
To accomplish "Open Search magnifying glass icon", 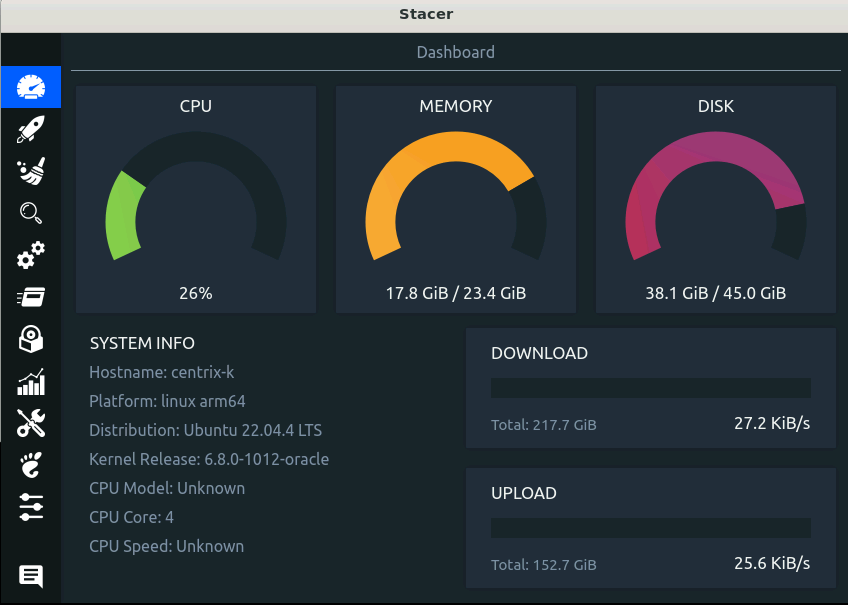I will (x=31, y=213).
